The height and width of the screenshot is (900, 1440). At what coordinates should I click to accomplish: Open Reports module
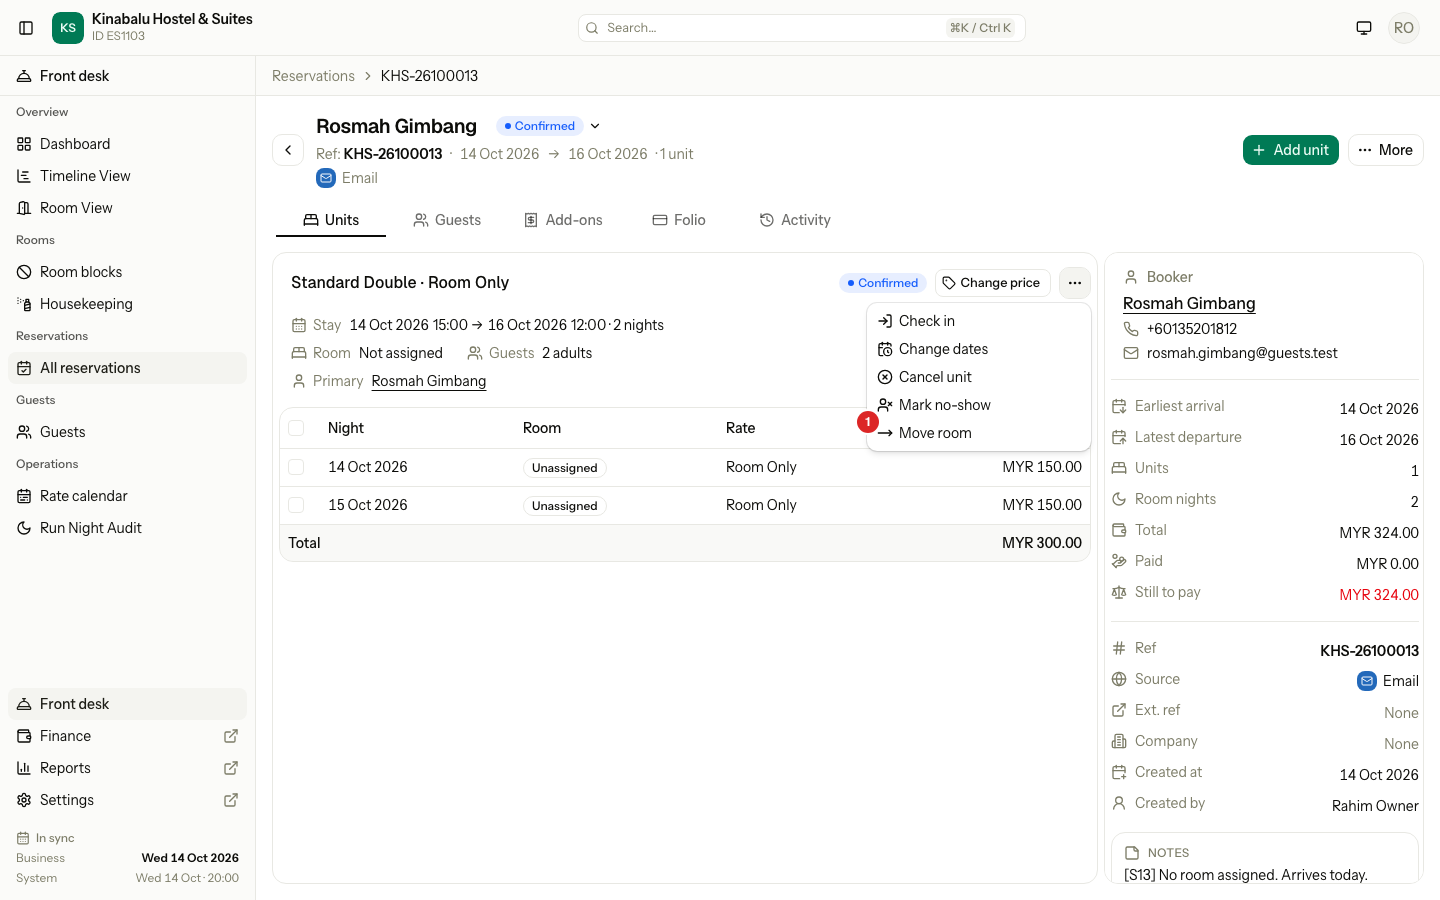click(x=127, y=768)
